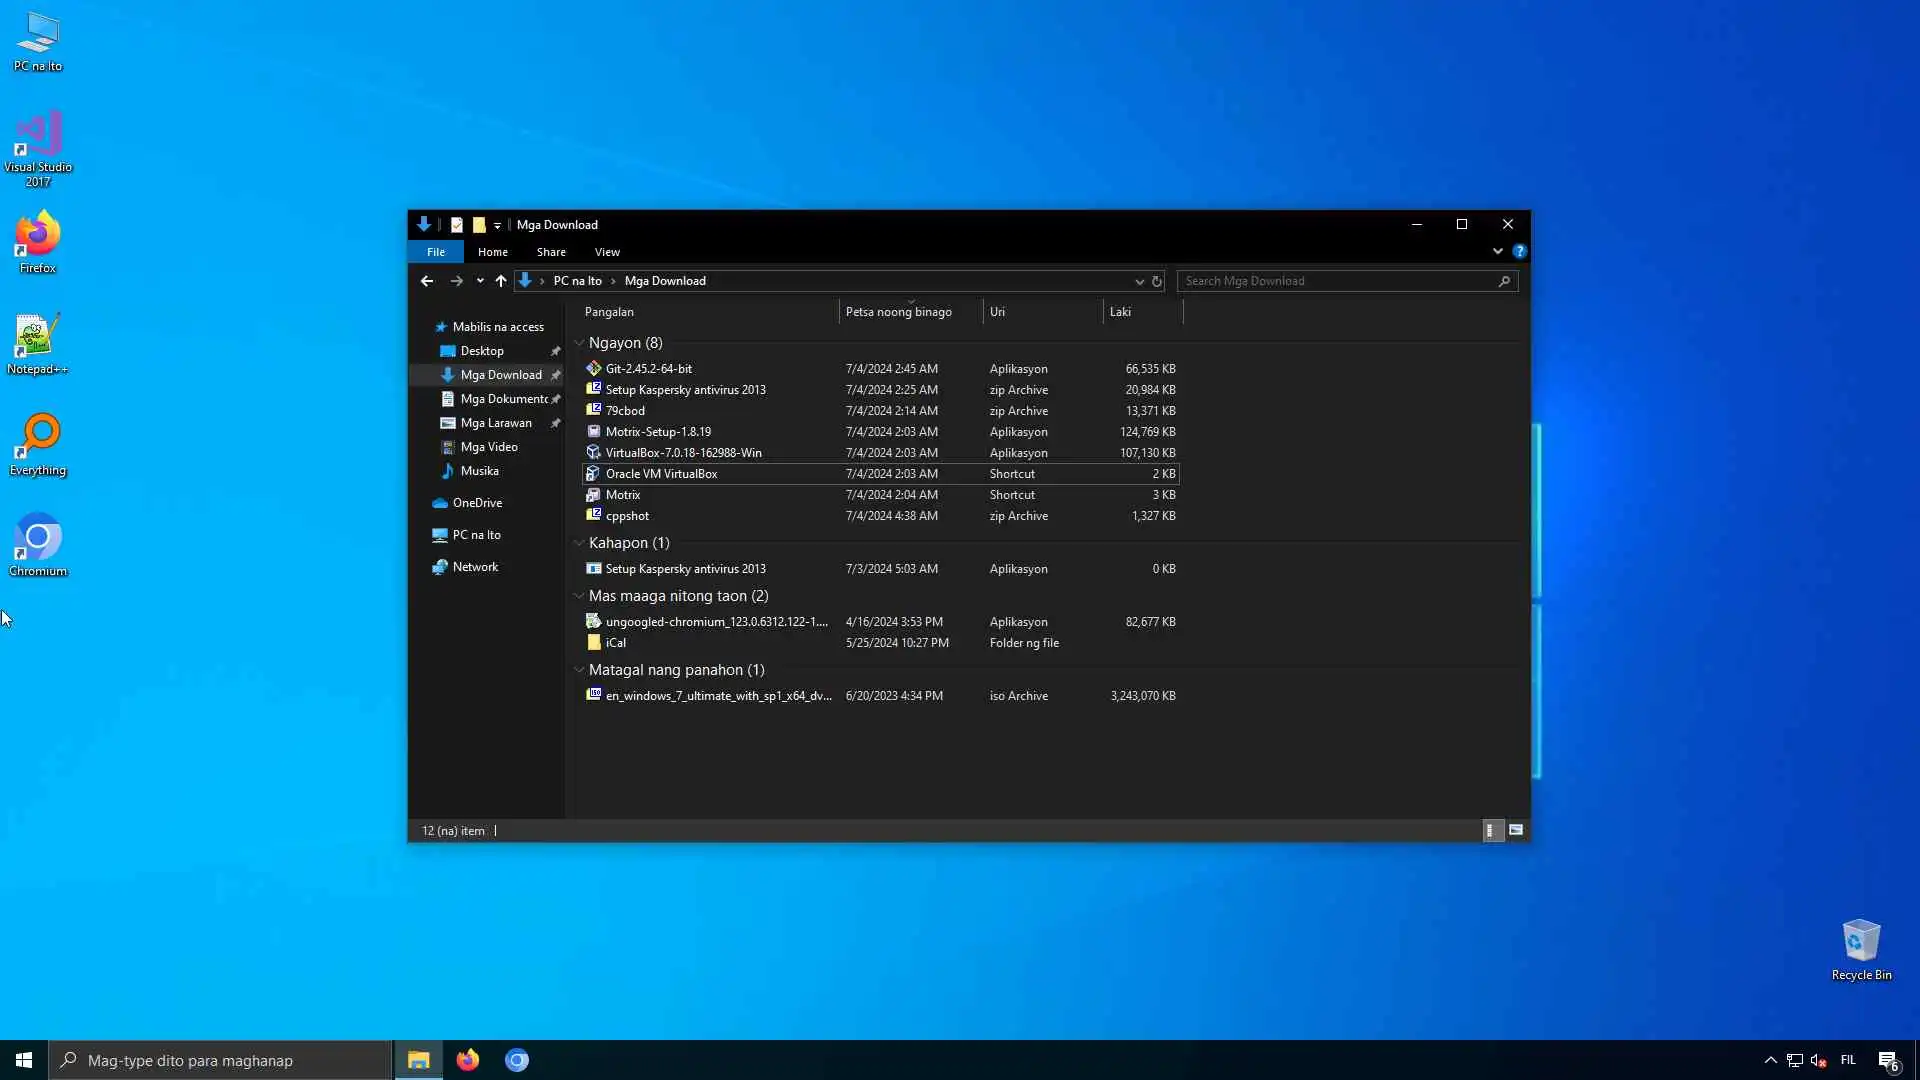Switch to large icons view button
Image resolution: width=1920 pixels, height=1080 pixels.
click(x=1516, y=830)
